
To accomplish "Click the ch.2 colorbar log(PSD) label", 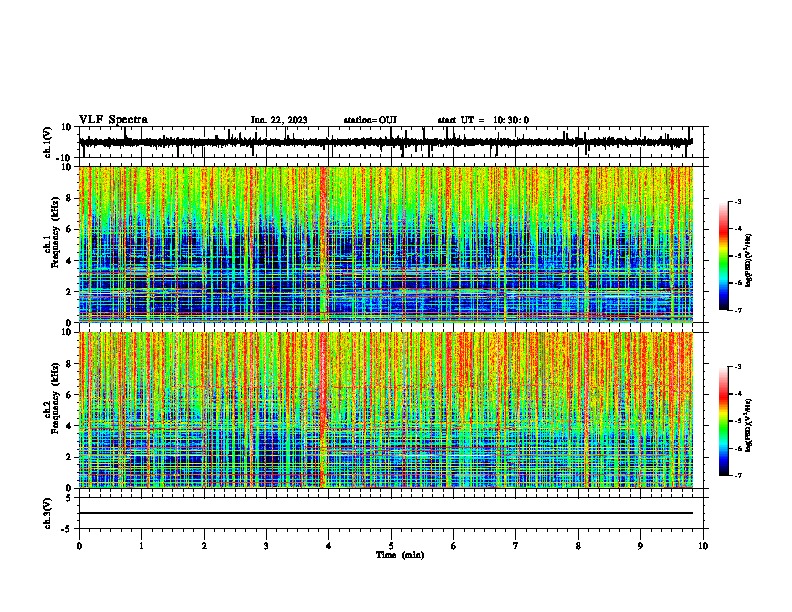I will (749, 426).
